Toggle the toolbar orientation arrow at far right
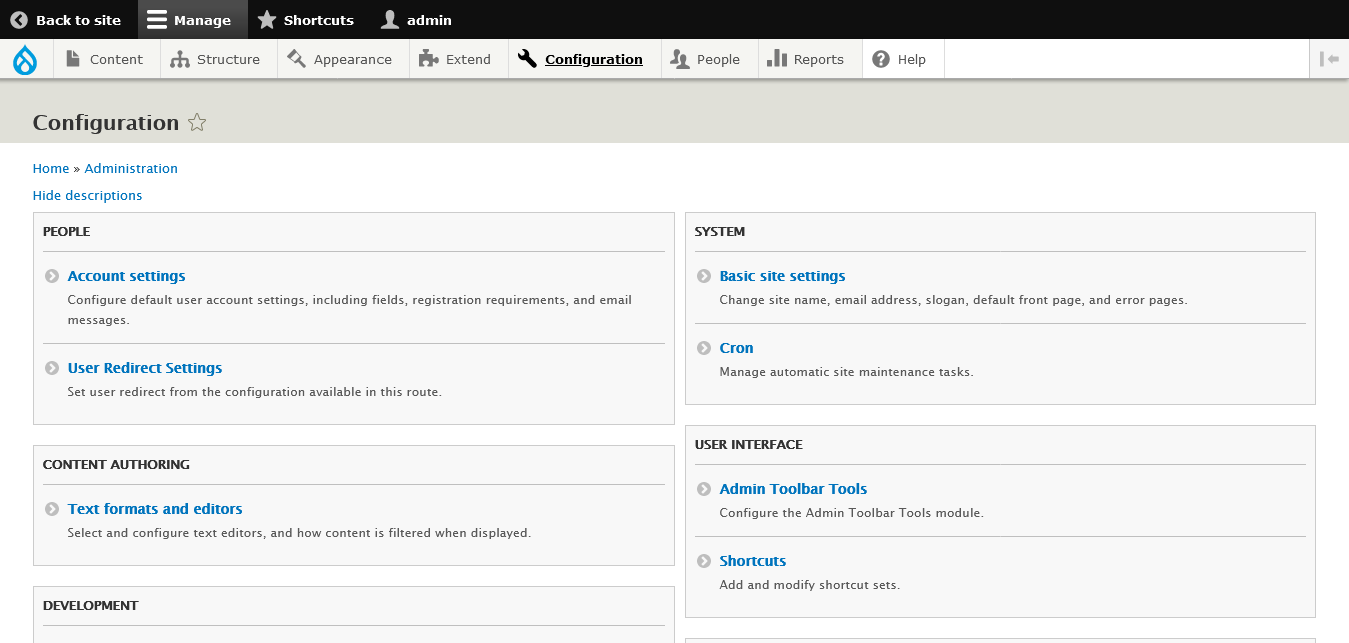The height and width of the screenshot is (643, 1349). pyautogui.click(x=1329, y=58)
